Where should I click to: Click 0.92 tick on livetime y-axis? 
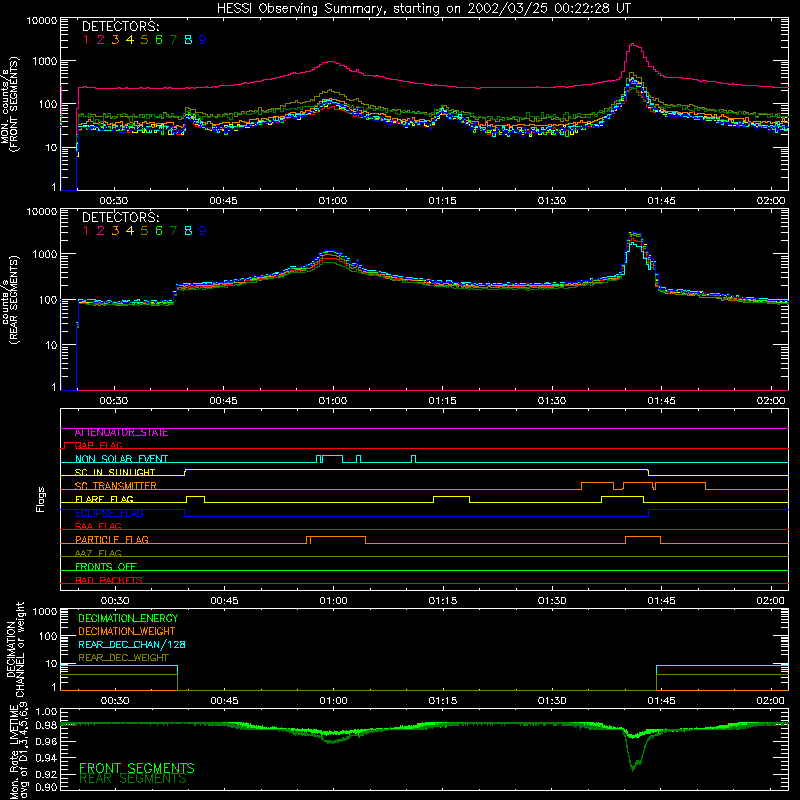pos(46,774)
